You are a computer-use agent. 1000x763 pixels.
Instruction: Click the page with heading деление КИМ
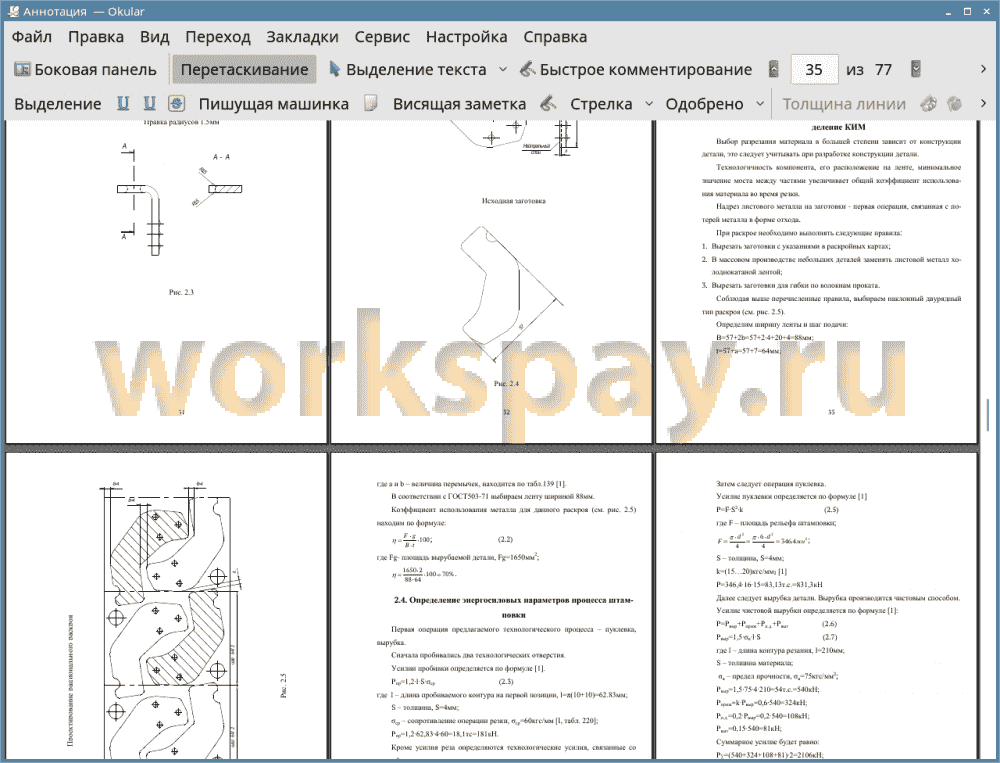pos(816,281)
